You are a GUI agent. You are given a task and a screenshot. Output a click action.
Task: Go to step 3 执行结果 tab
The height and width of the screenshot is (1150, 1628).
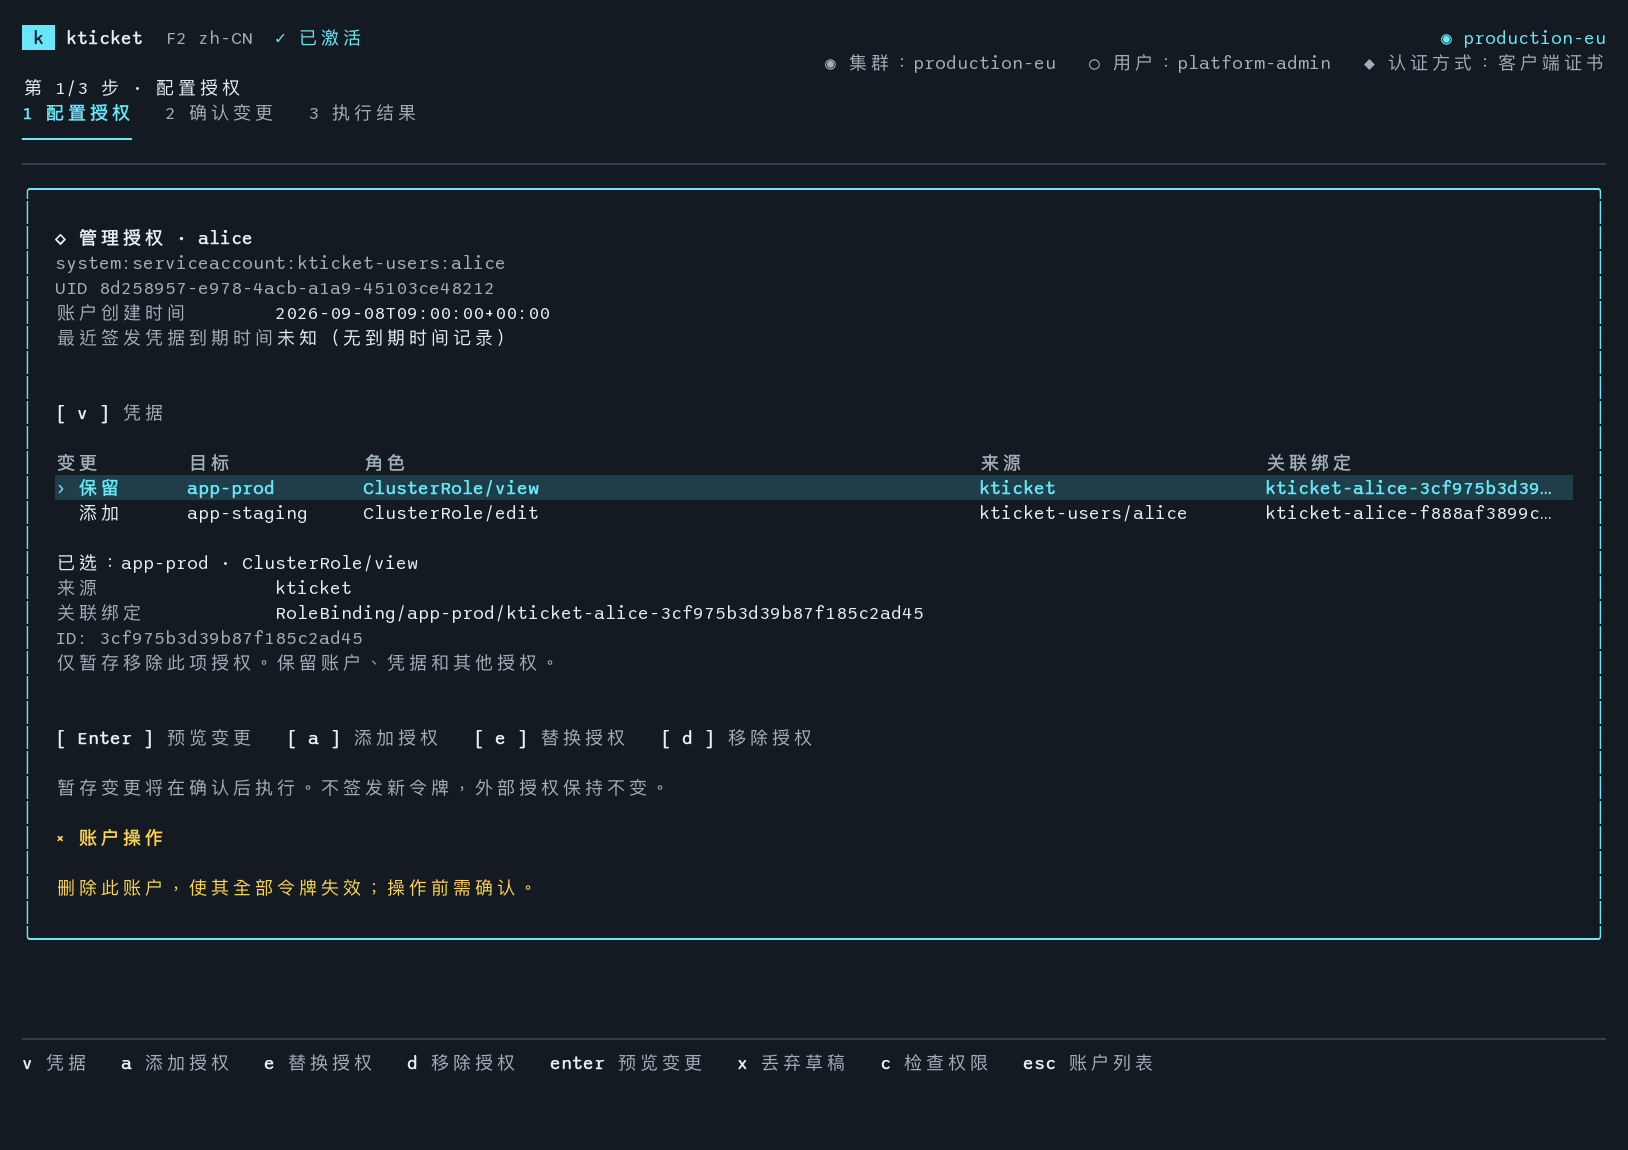[363, 113]
